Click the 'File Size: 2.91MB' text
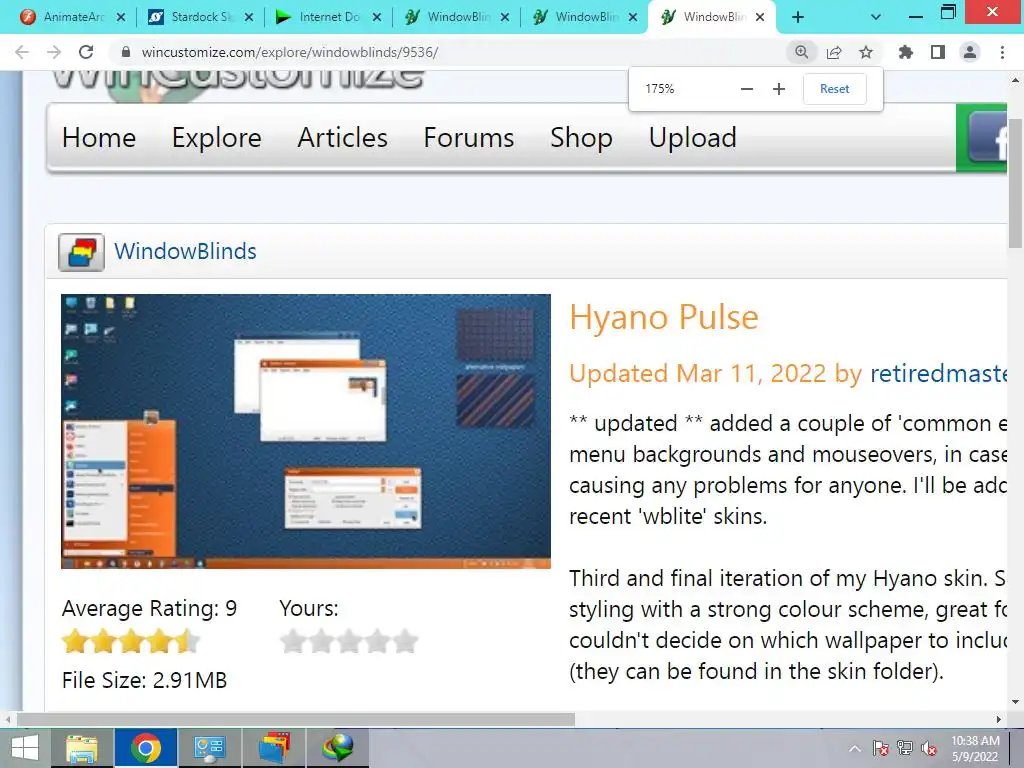The image size is (1024, 768). point(144,680)
